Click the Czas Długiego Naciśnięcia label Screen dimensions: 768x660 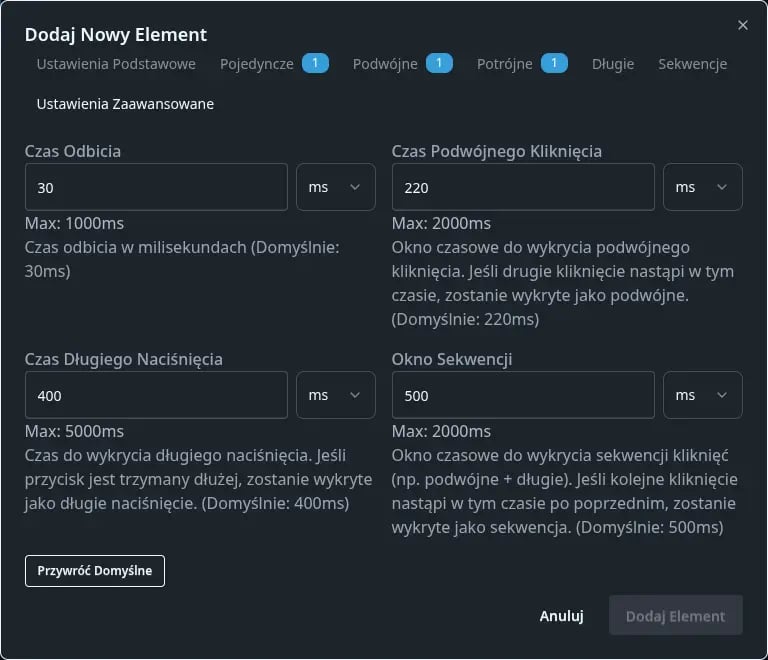123,359
